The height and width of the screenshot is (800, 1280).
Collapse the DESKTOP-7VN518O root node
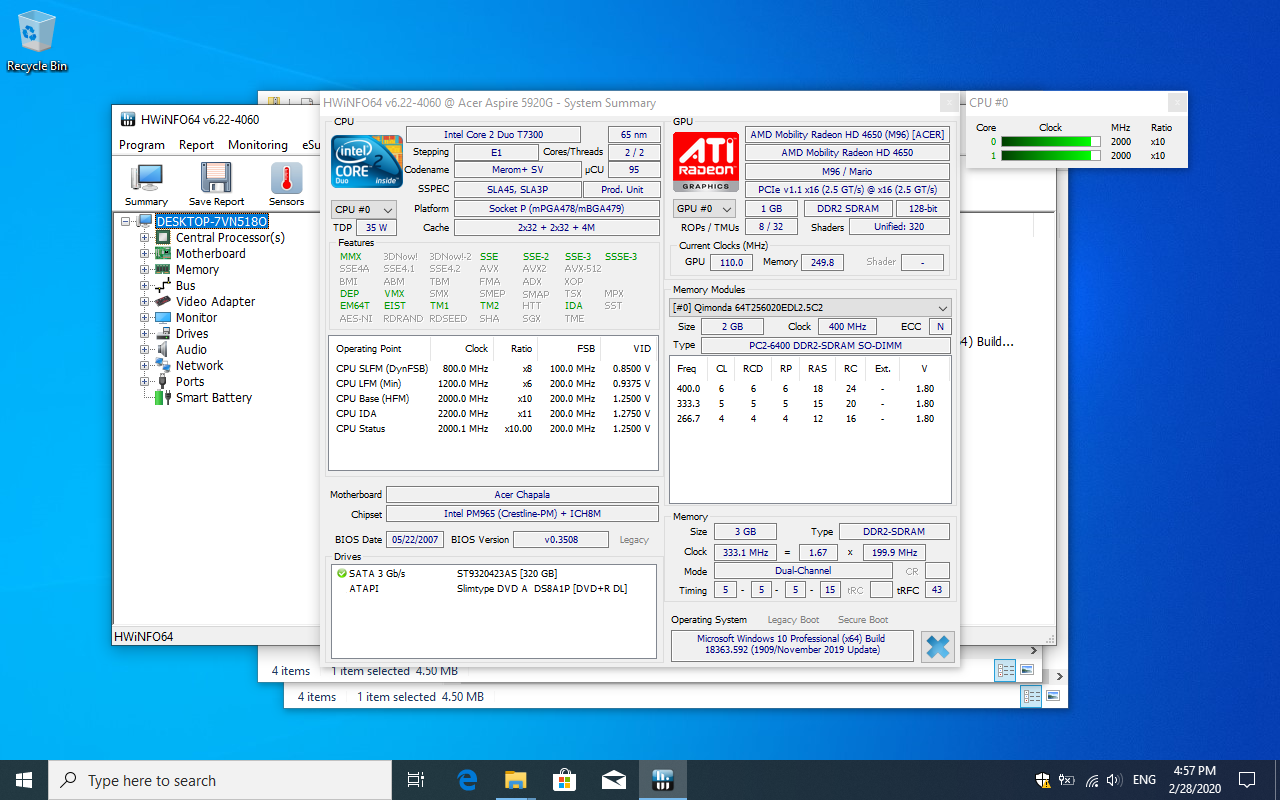tap(127, 221)
